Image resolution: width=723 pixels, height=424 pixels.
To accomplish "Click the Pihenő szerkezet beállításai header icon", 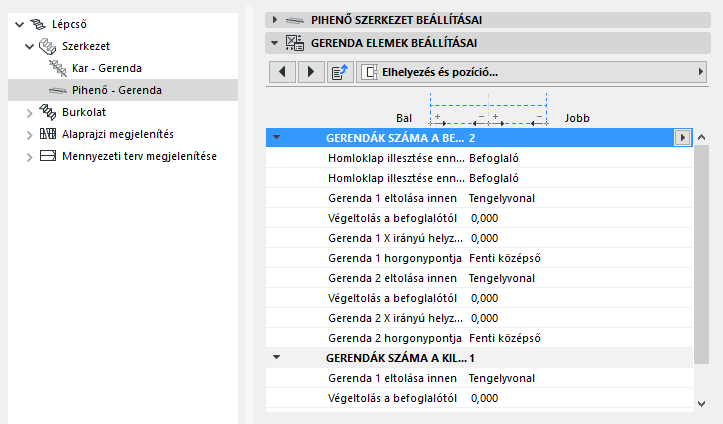I will 295,20.
